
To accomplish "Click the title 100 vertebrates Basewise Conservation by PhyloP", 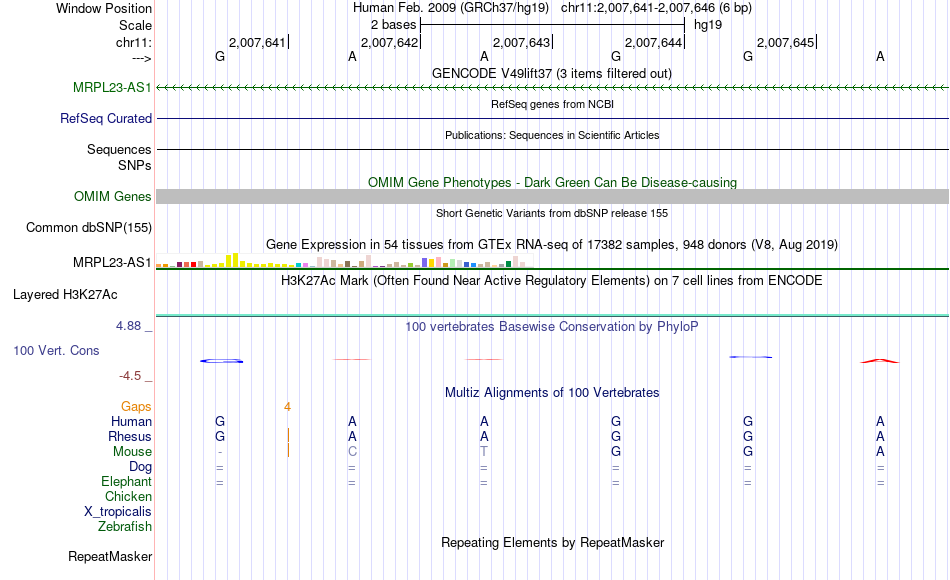I will click(552, 327).
